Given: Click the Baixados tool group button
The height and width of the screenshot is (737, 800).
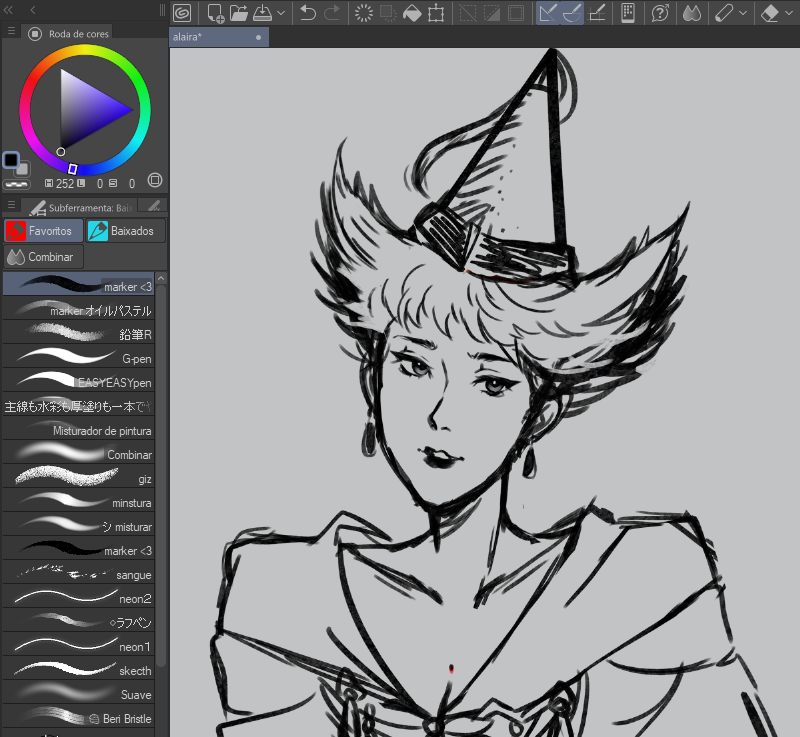Looking at the screenshot, I should tap(126, 231).
